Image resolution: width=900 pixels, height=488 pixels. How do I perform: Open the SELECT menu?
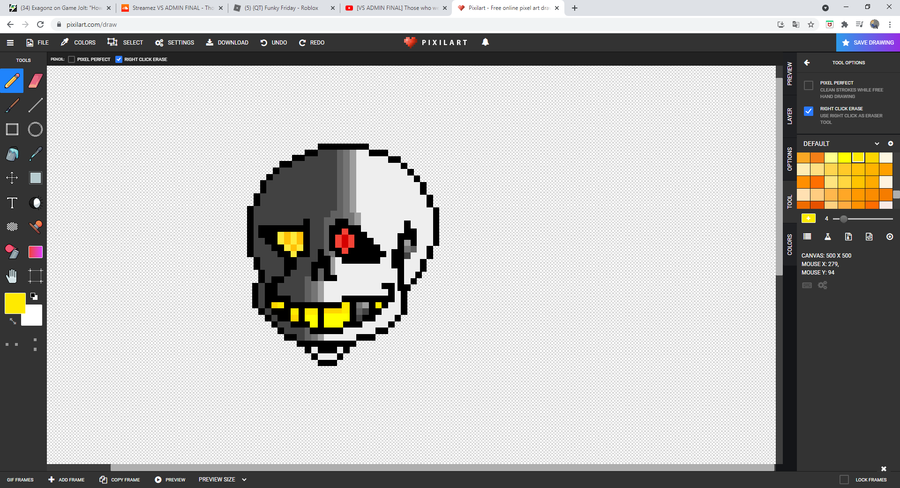click(125, 42)
